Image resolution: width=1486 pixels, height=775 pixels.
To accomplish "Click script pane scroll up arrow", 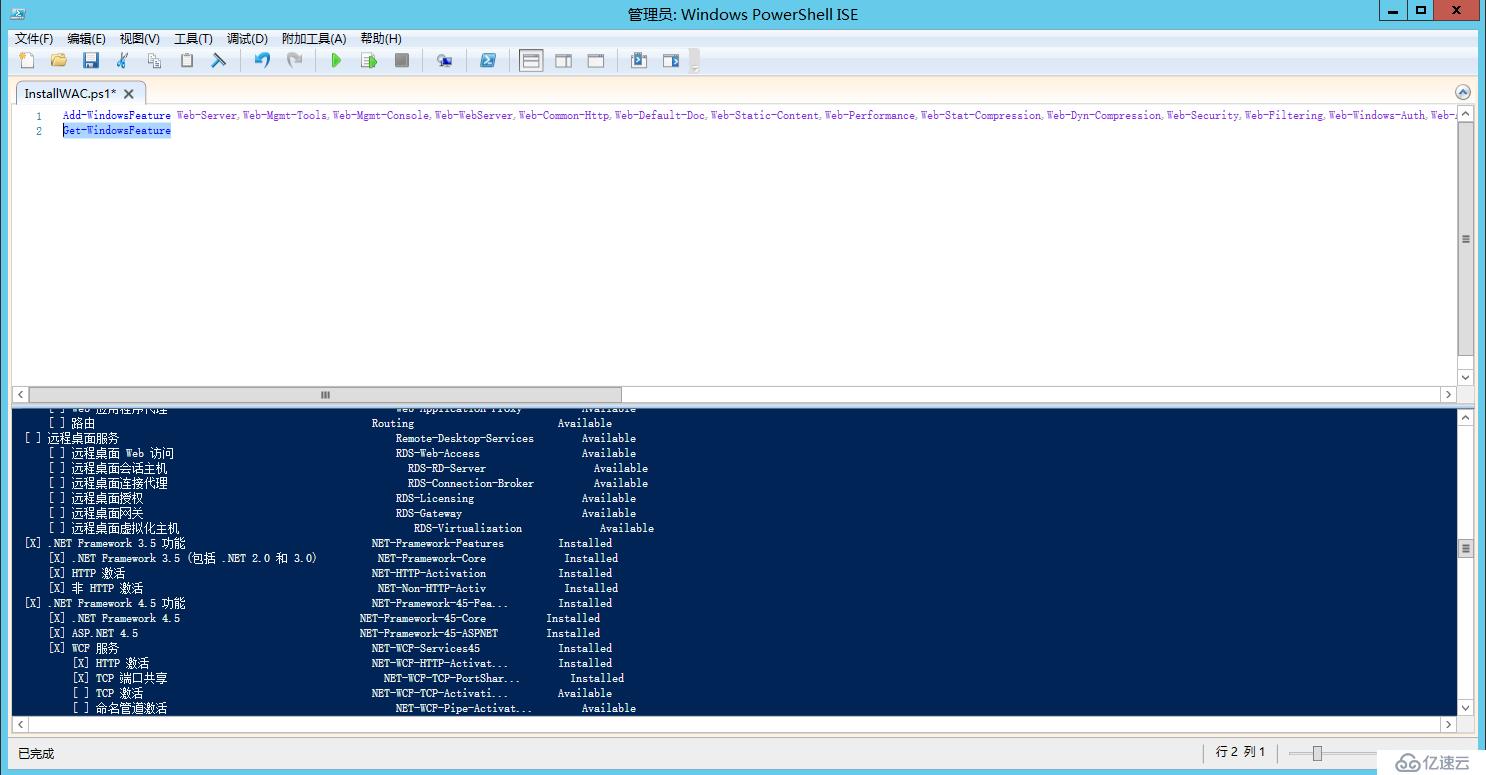I will coord(1466,114).
